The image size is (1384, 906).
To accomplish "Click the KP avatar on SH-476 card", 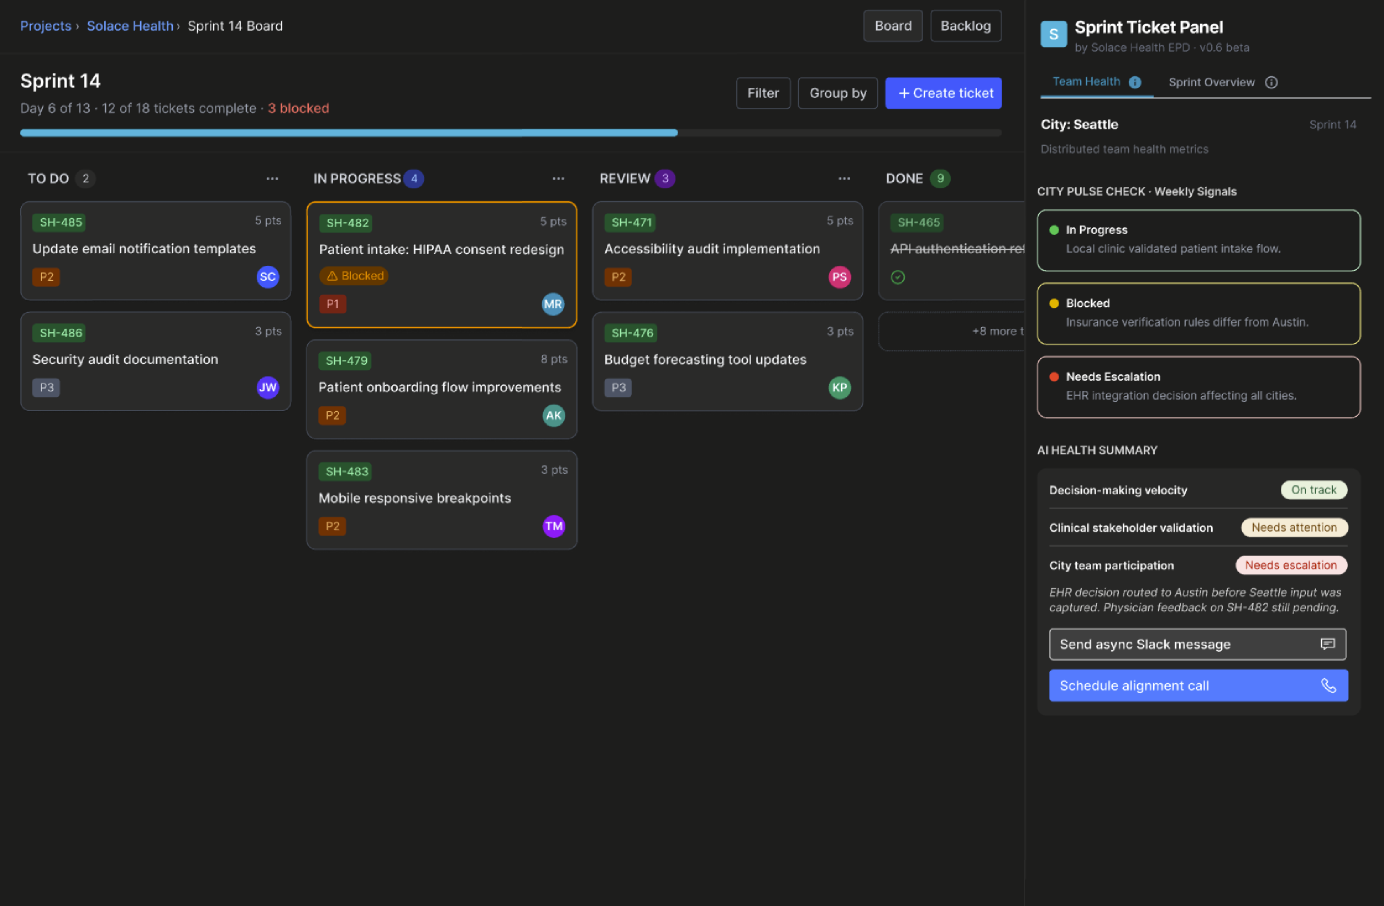I will [x=840, y=388].
